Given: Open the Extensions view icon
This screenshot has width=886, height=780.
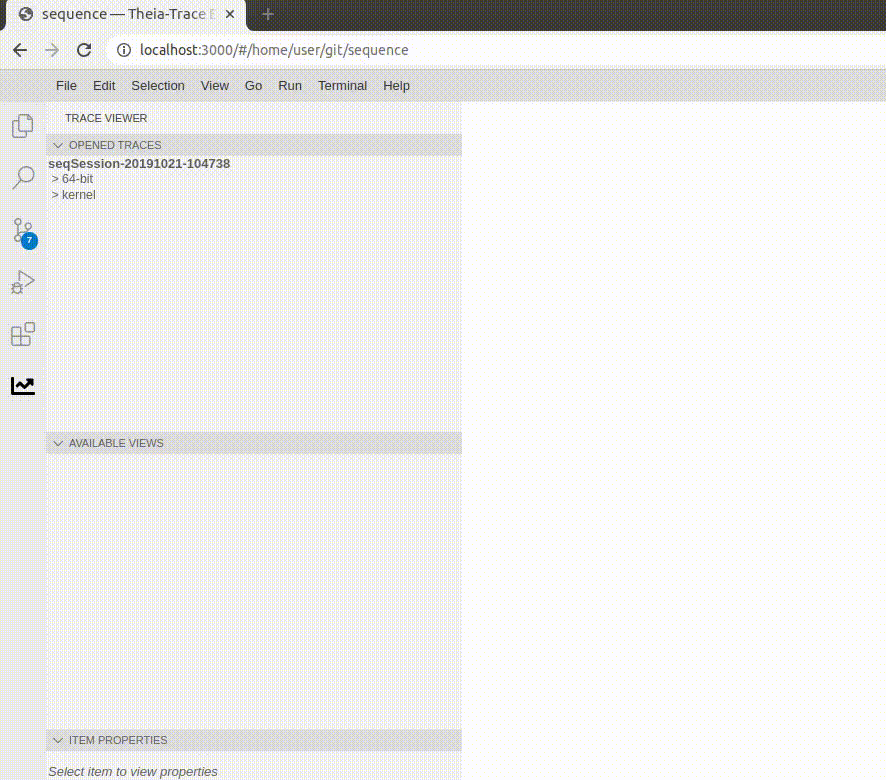Looking at the screenshot, I should click(x=22, y=333).
